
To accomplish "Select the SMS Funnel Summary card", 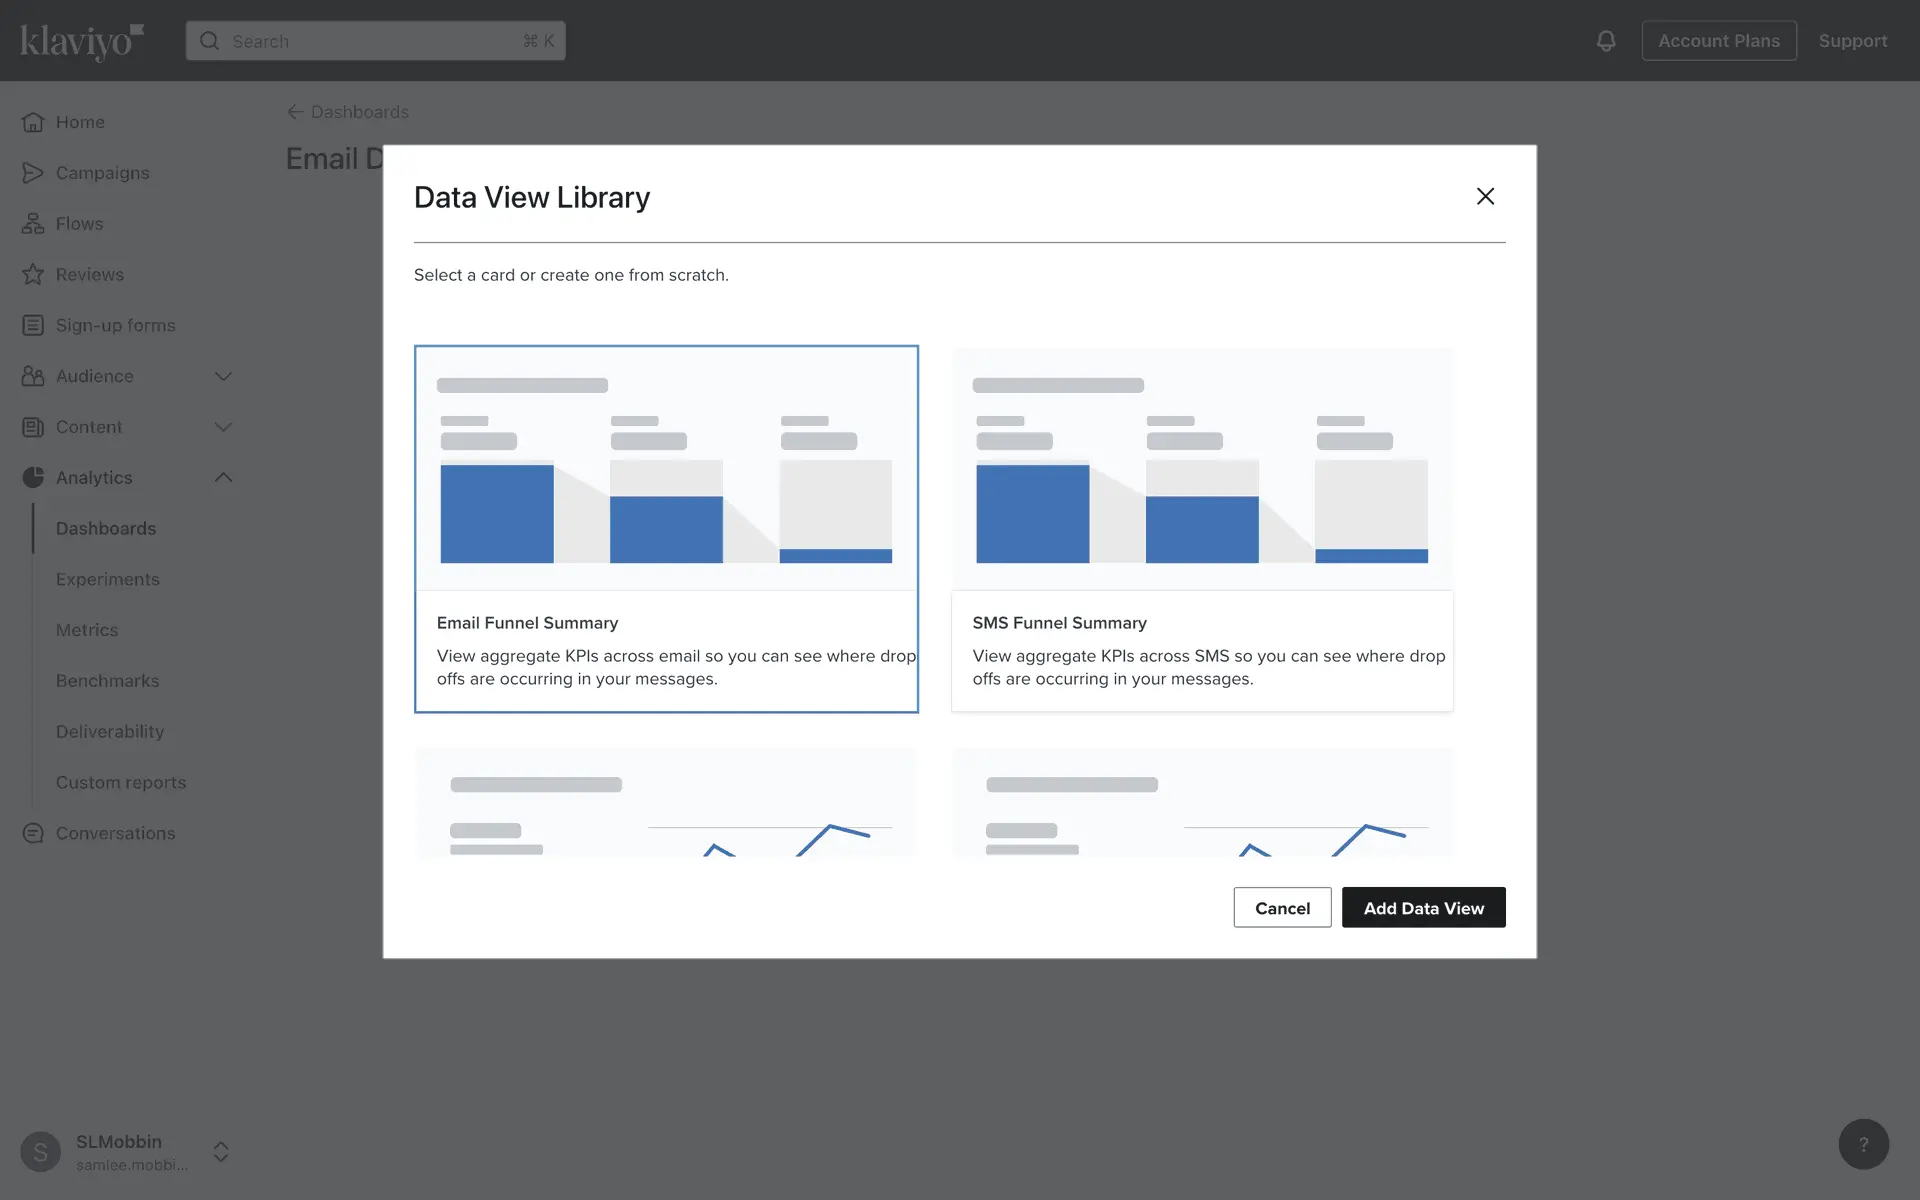I will [1202, 529].
